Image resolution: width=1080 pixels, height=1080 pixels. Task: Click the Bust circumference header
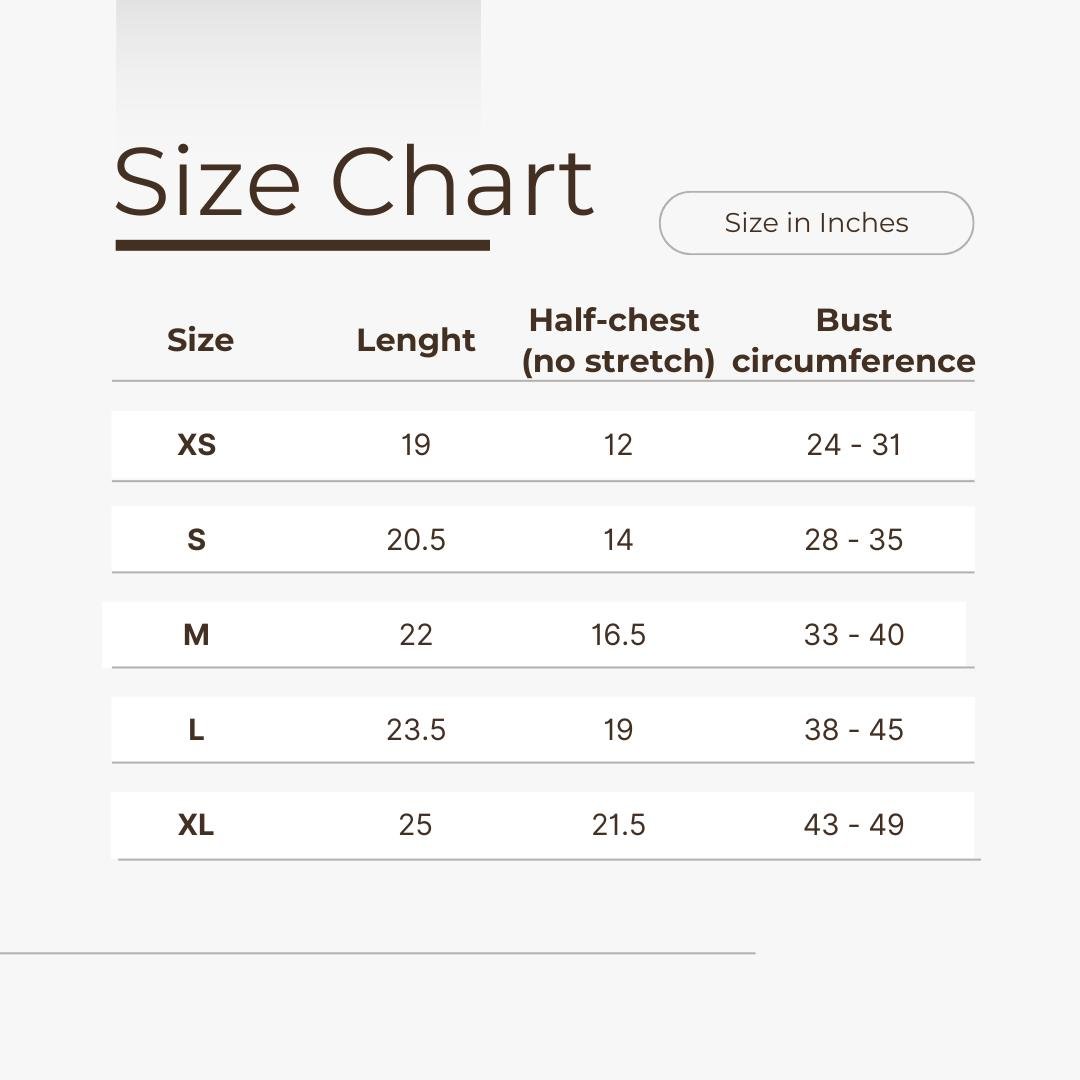[x=853, y=341]
